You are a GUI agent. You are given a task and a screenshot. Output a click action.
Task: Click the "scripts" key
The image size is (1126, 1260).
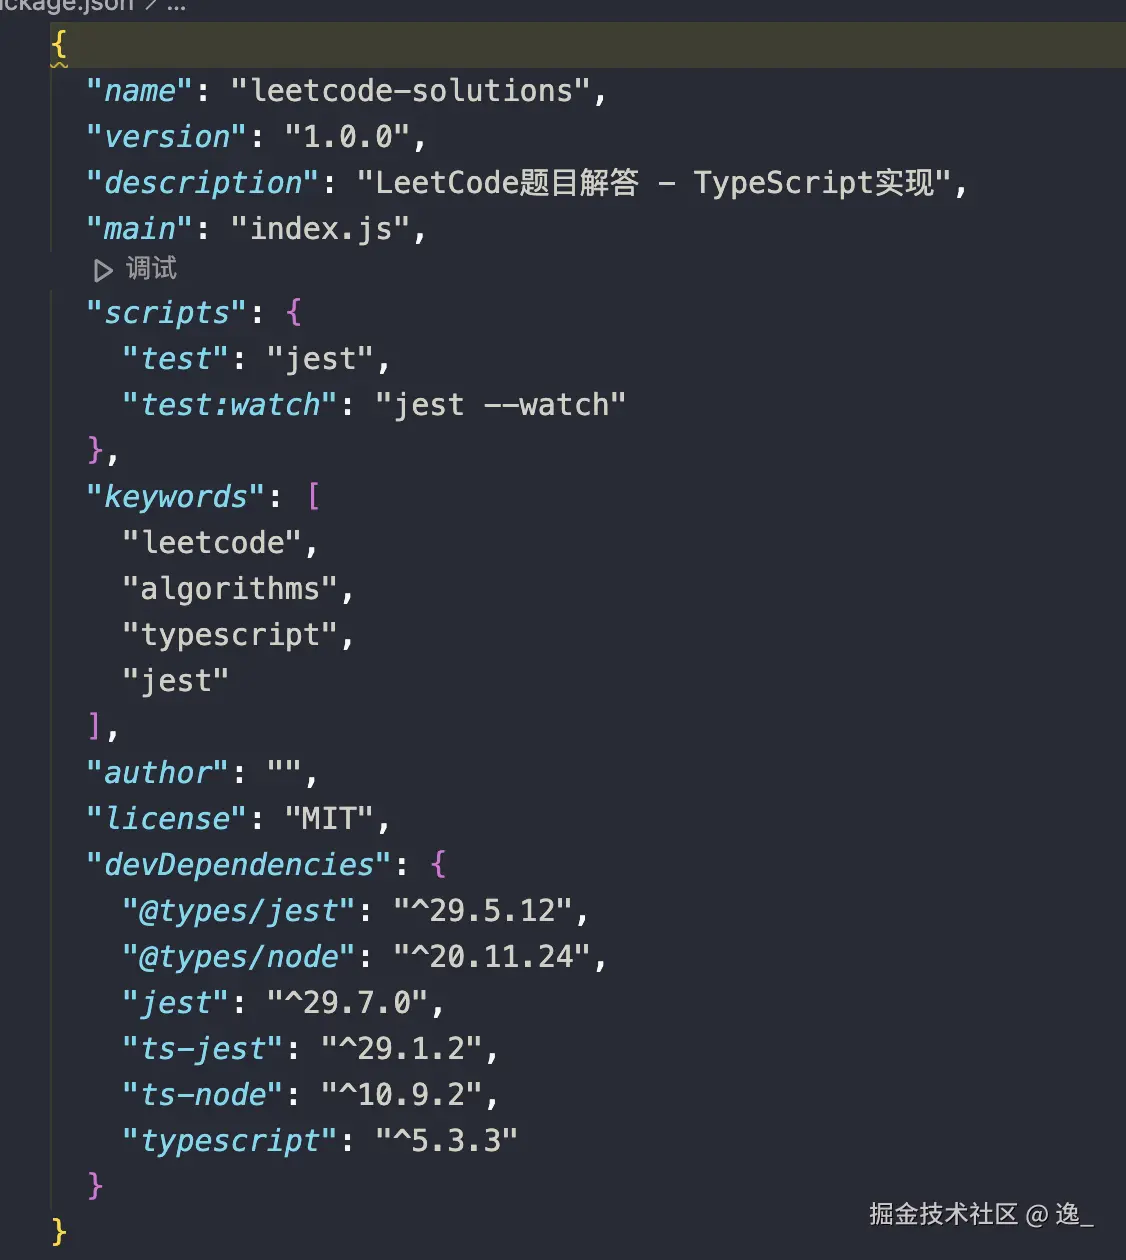click(x=166, y=313)
